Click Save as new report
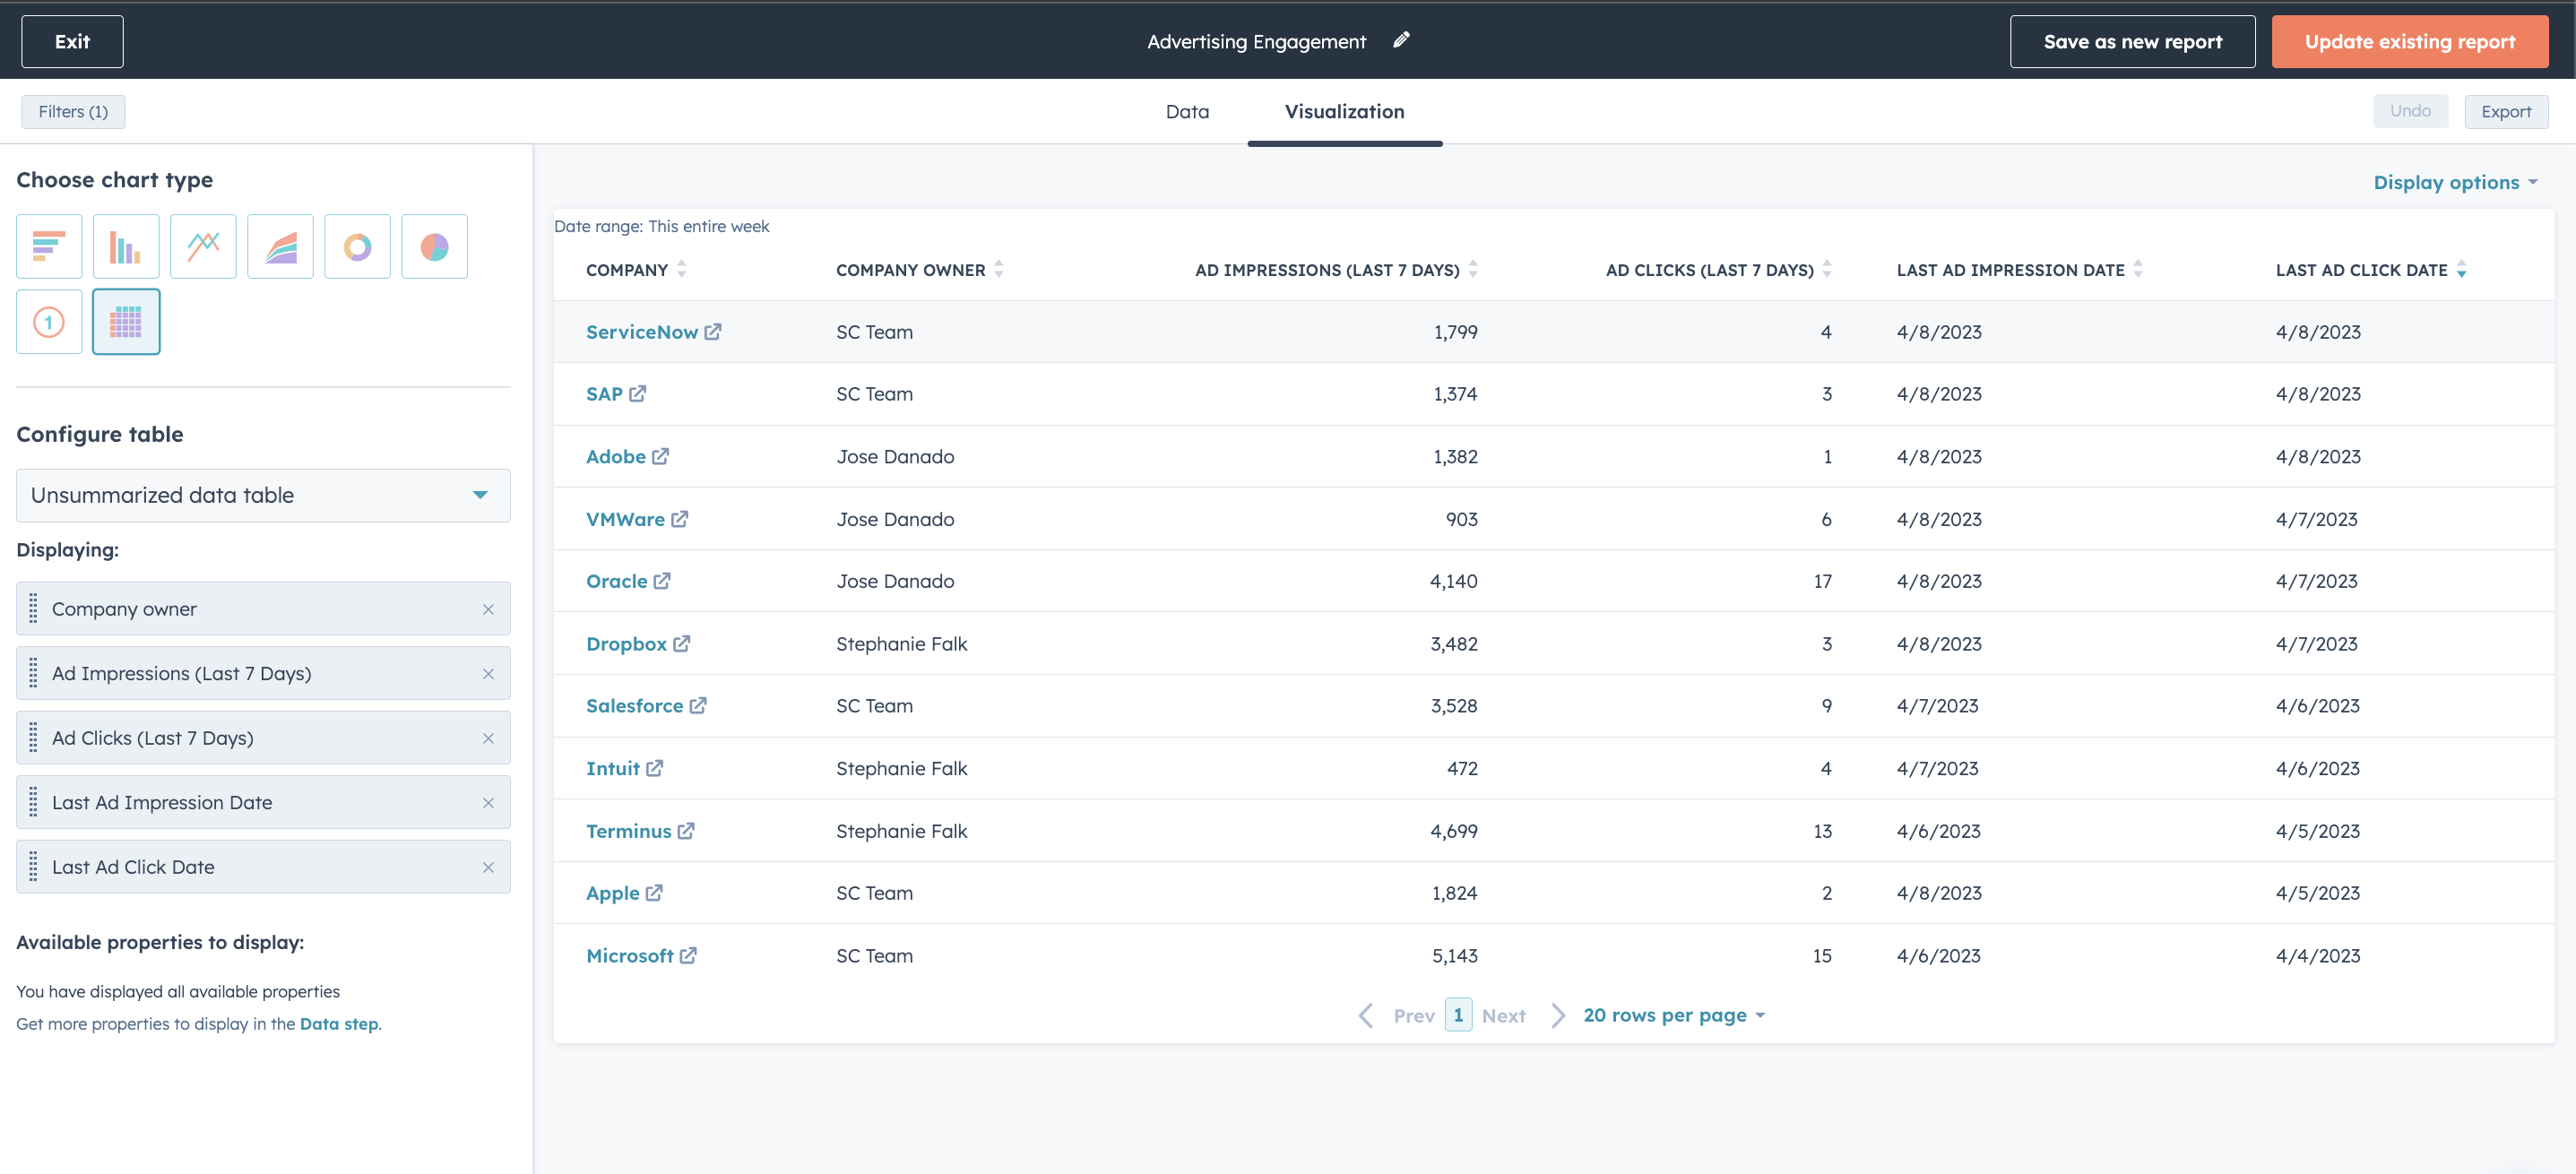 (2132, 41)
